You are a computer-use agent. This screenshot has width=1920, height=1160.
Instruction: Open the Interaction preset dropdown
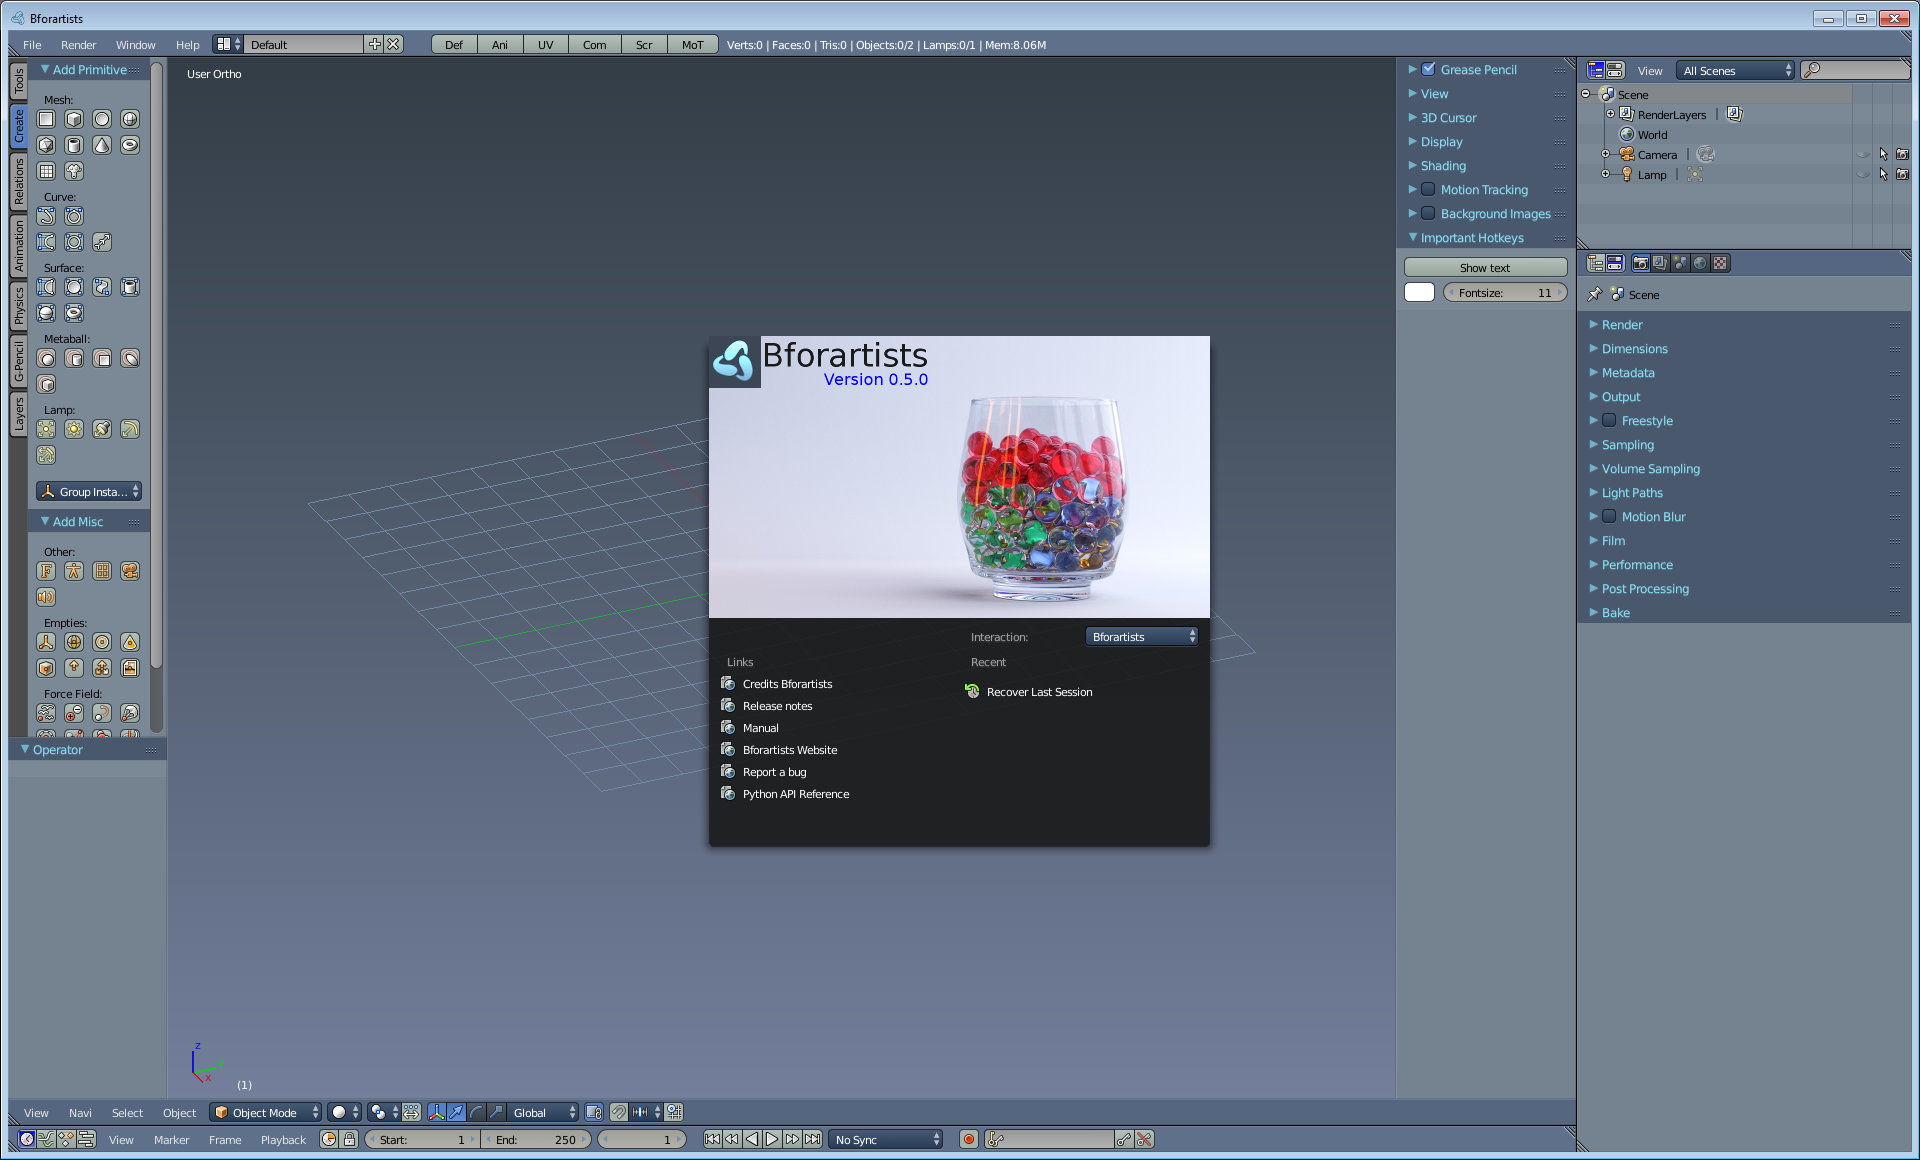tap(1141, 637)
